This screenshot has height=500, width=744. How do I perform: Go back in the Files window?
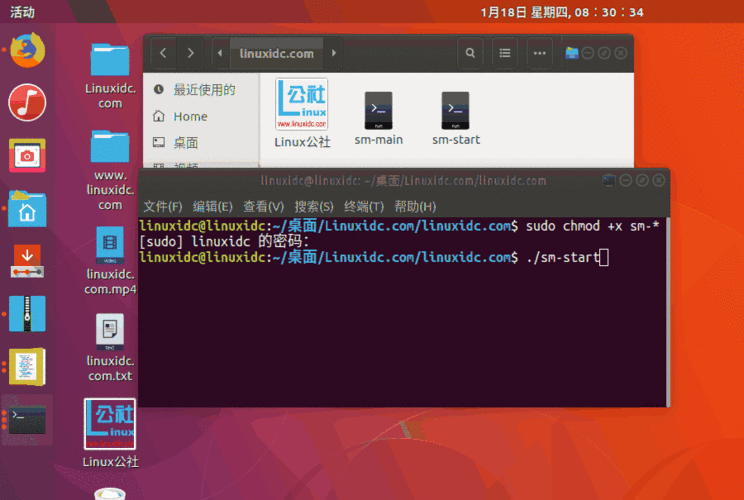pos(163,53)
